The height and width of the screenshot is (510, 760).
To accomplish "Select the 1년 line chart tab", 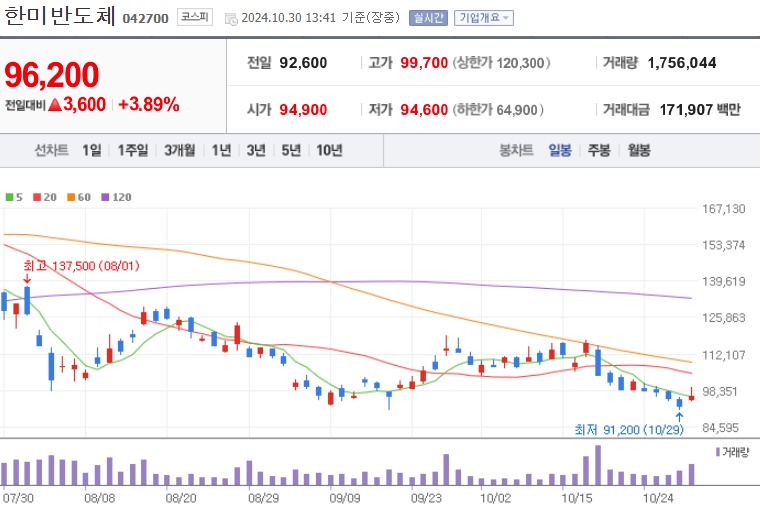I will point(221,150).
